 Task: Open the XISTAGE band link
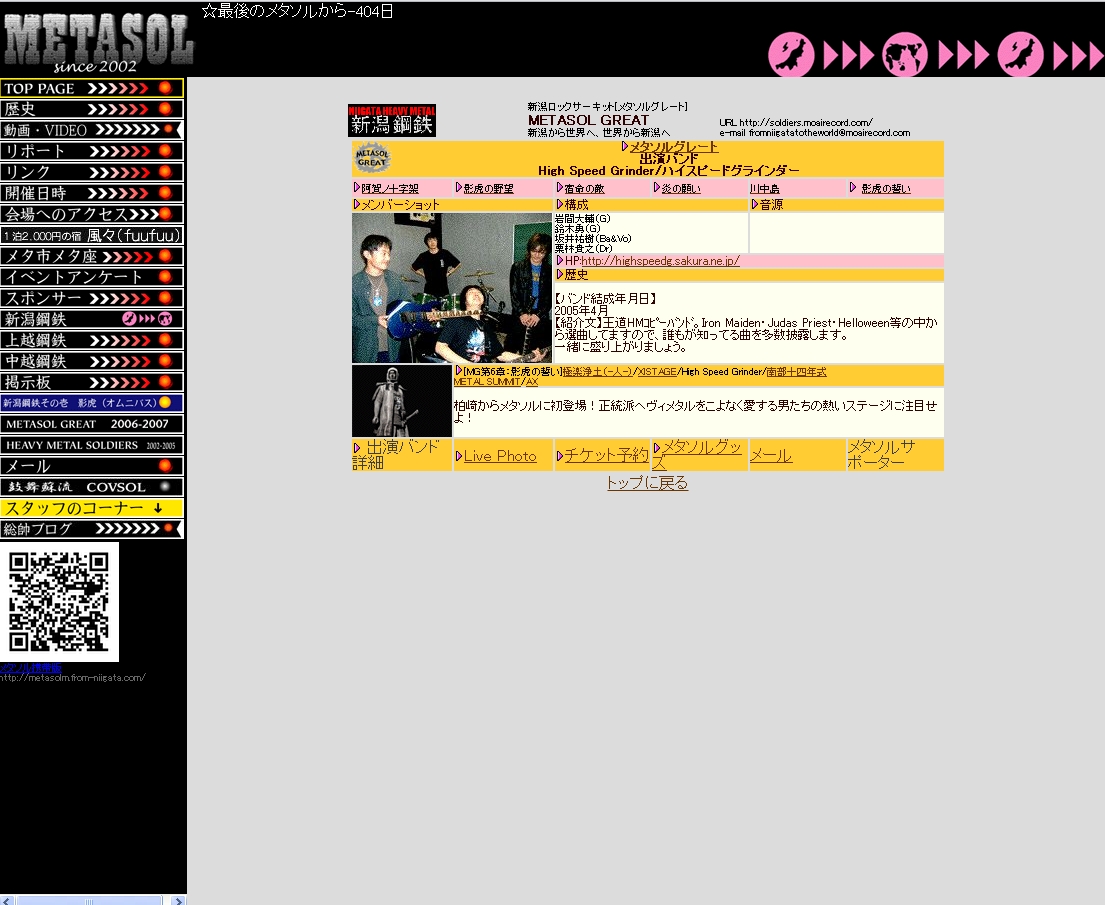point(657,371)
